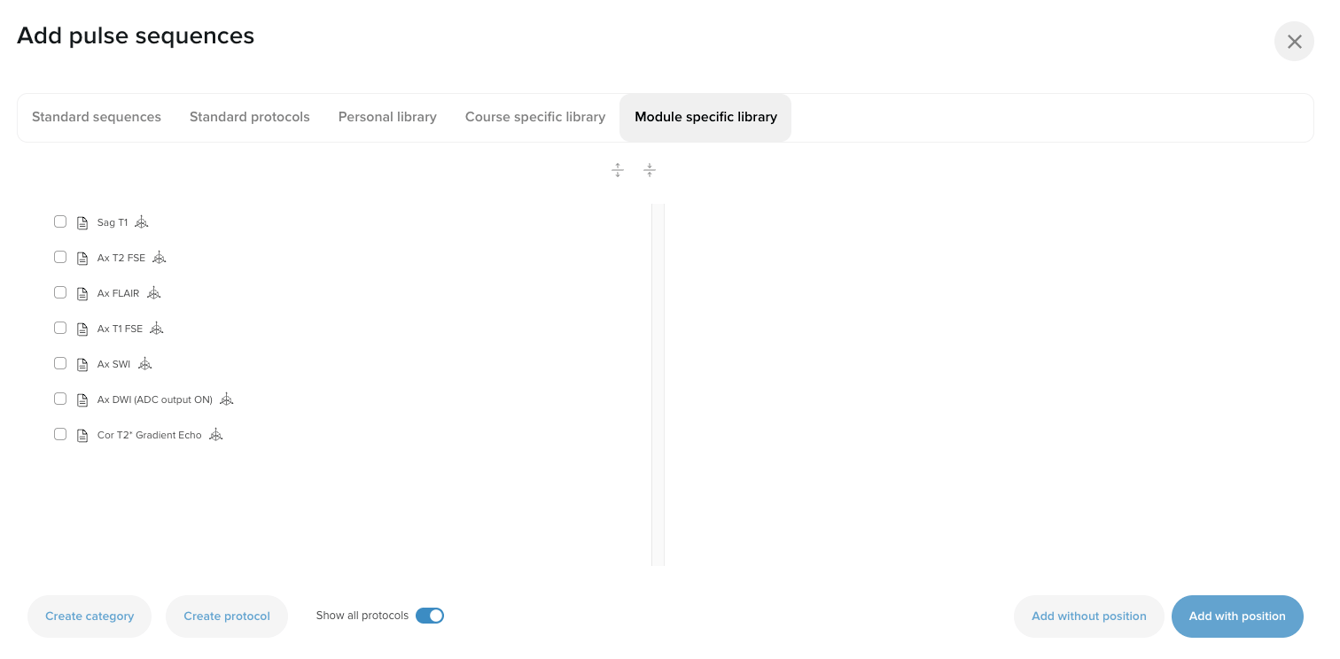1340x659 pixels.
Task: Click the document icon beside Ax DWI
Action: (x=83, y=400)
